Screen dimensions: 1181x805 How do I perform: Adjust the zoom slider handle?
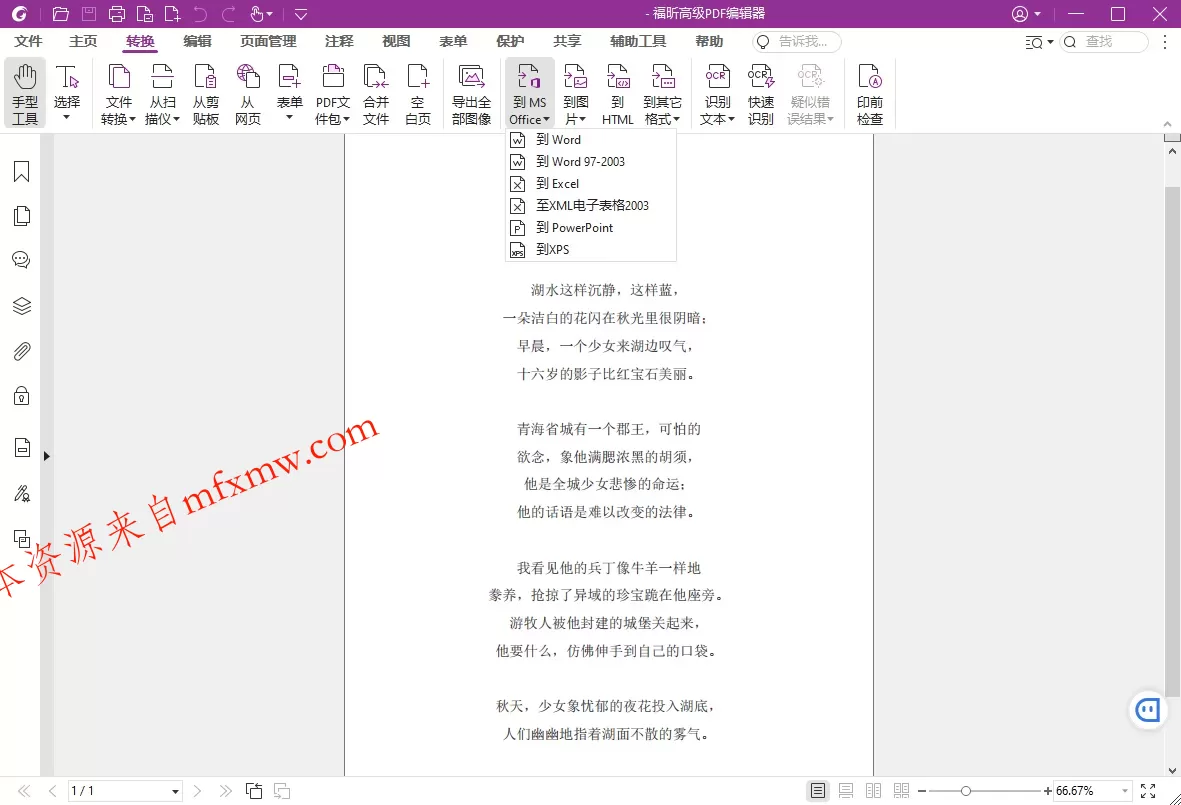[966, 791]
